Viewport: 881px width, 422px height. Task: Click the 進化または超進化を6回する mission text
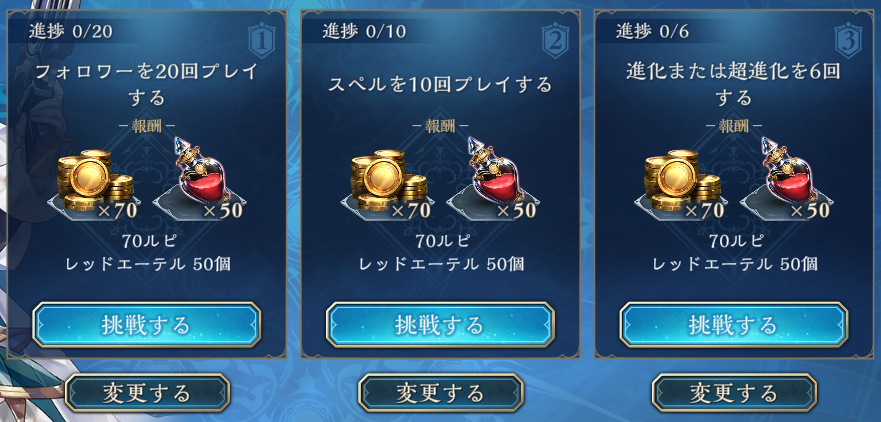(x=734, y=85)
